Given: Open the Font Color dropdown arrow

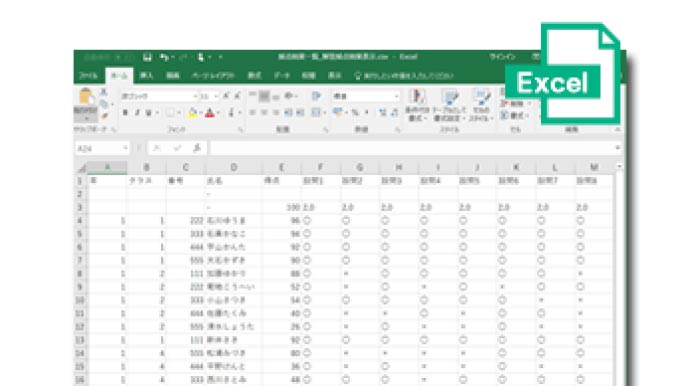Looking at the screenshot, I should coord(218,113).
